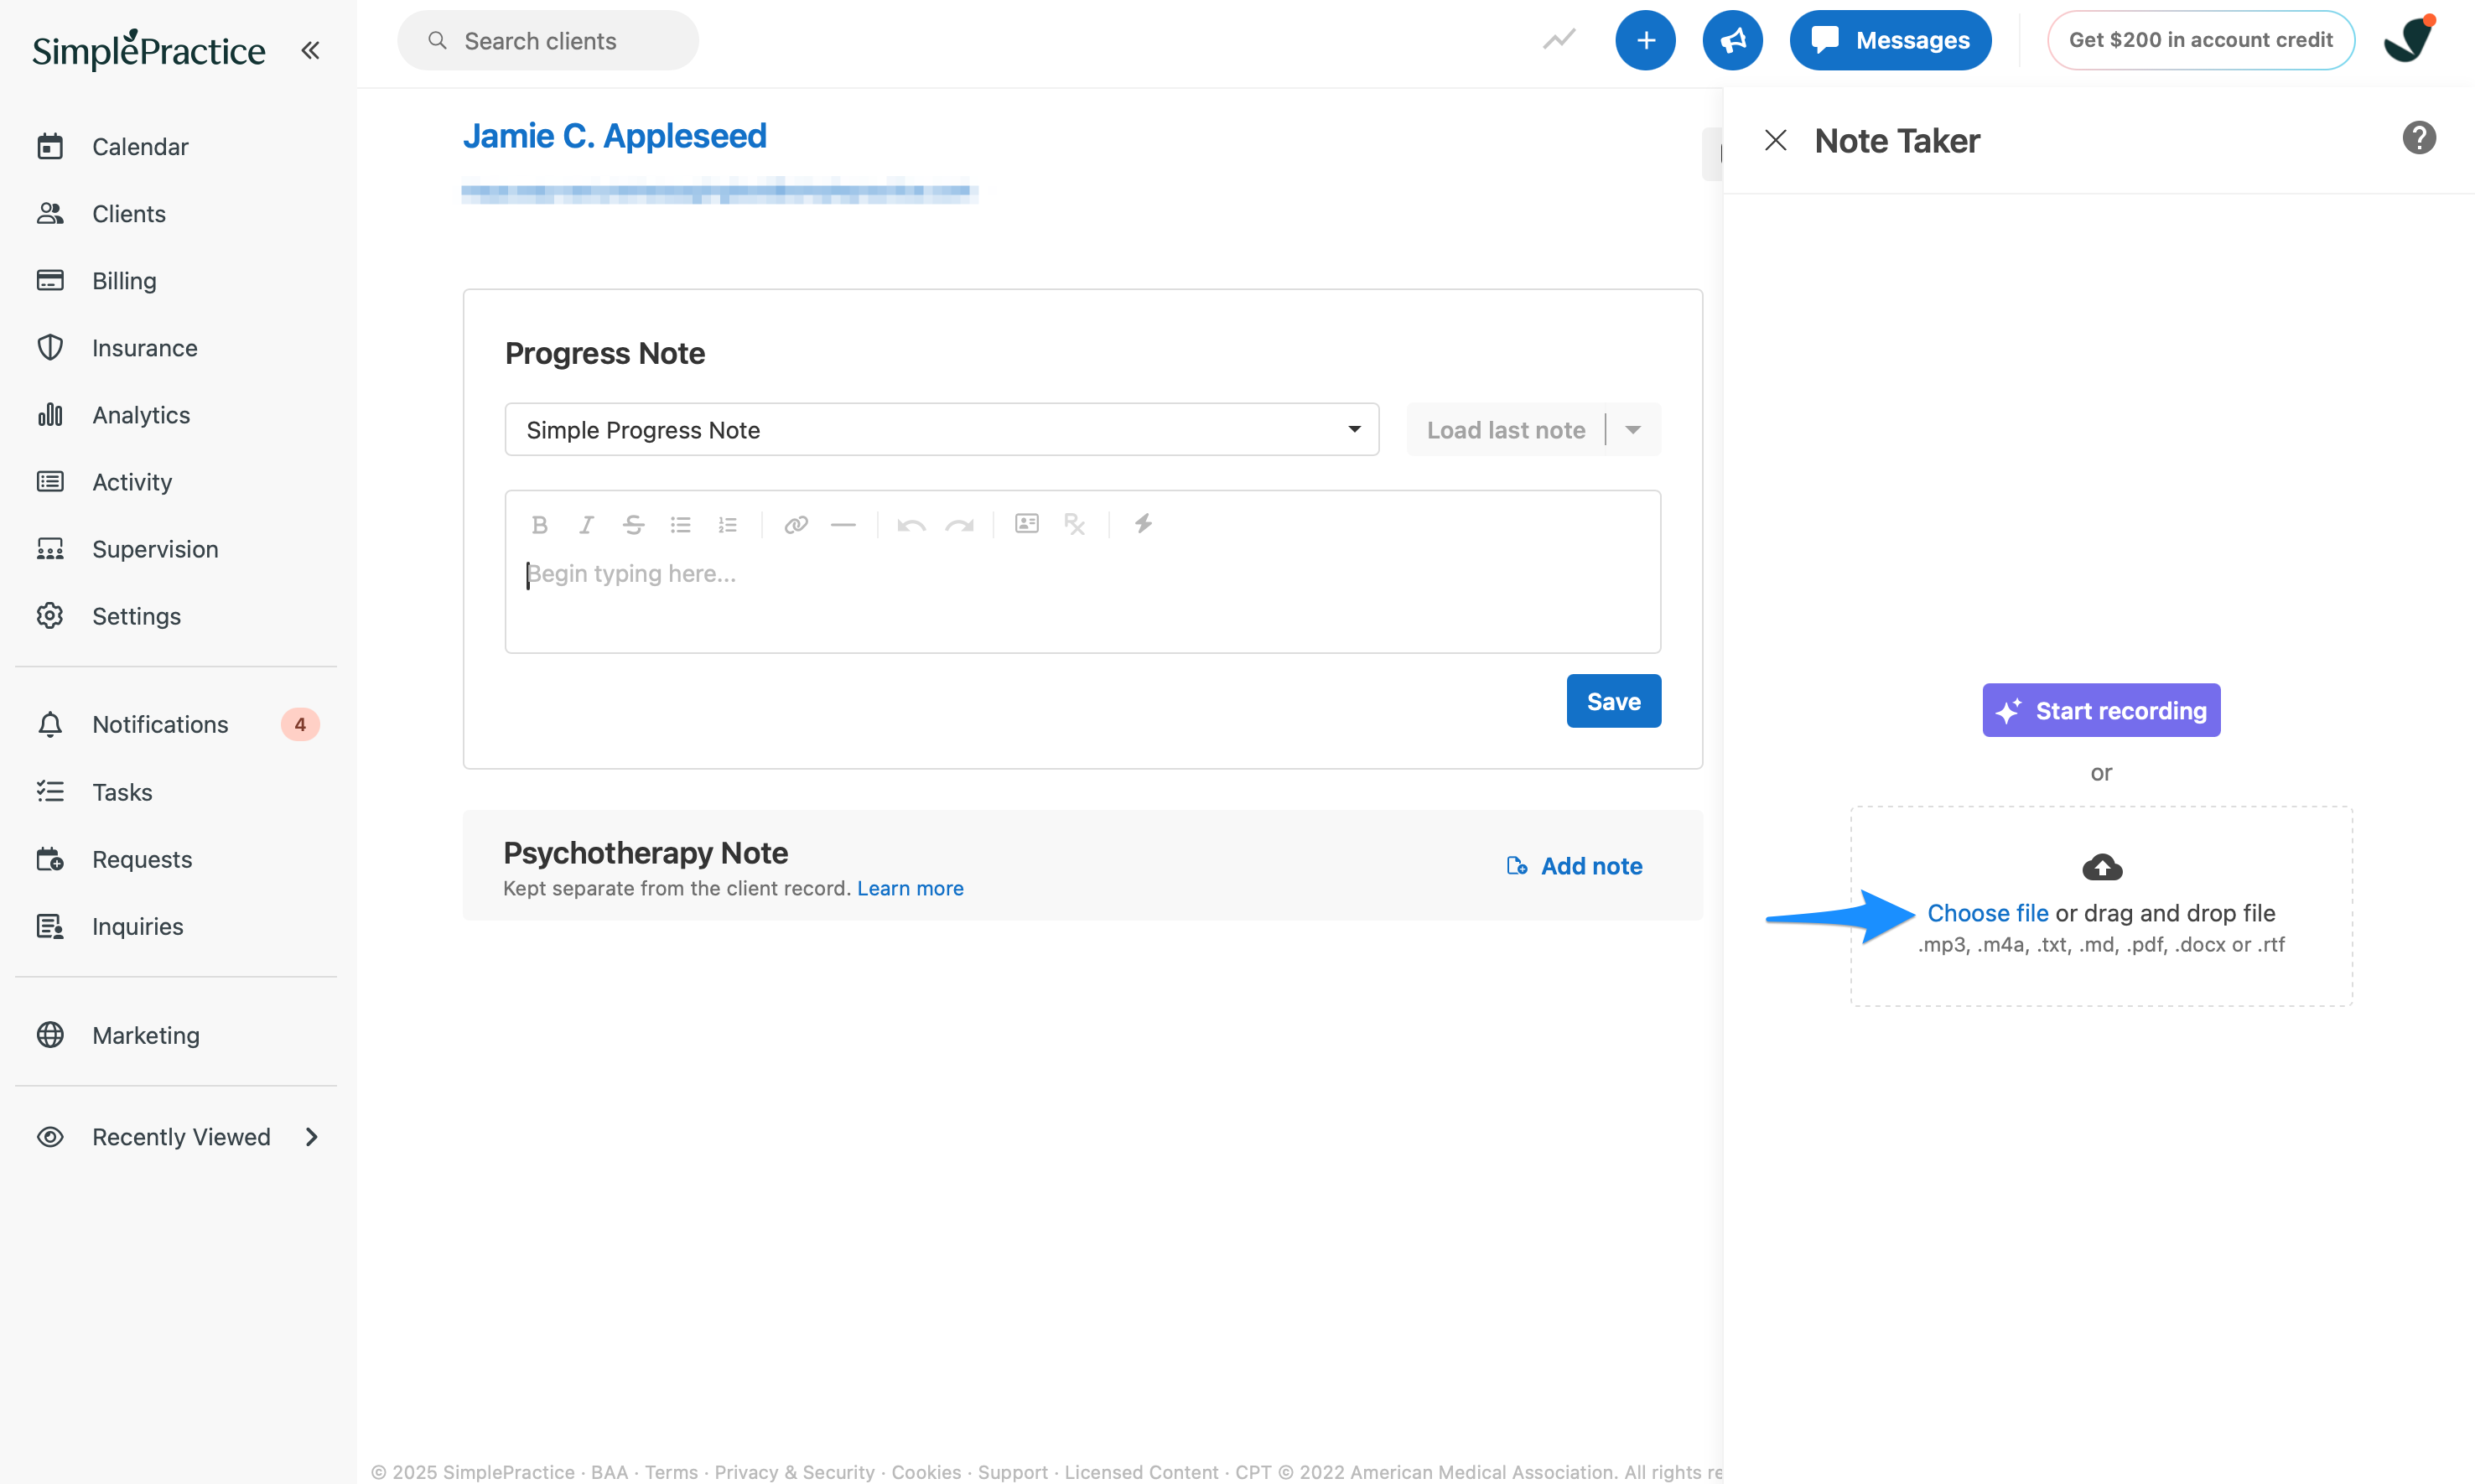The width and height of the screenshot is (2475, 1484).
Task: Expand the Load last note arrow
Action: pos(1633,430)
